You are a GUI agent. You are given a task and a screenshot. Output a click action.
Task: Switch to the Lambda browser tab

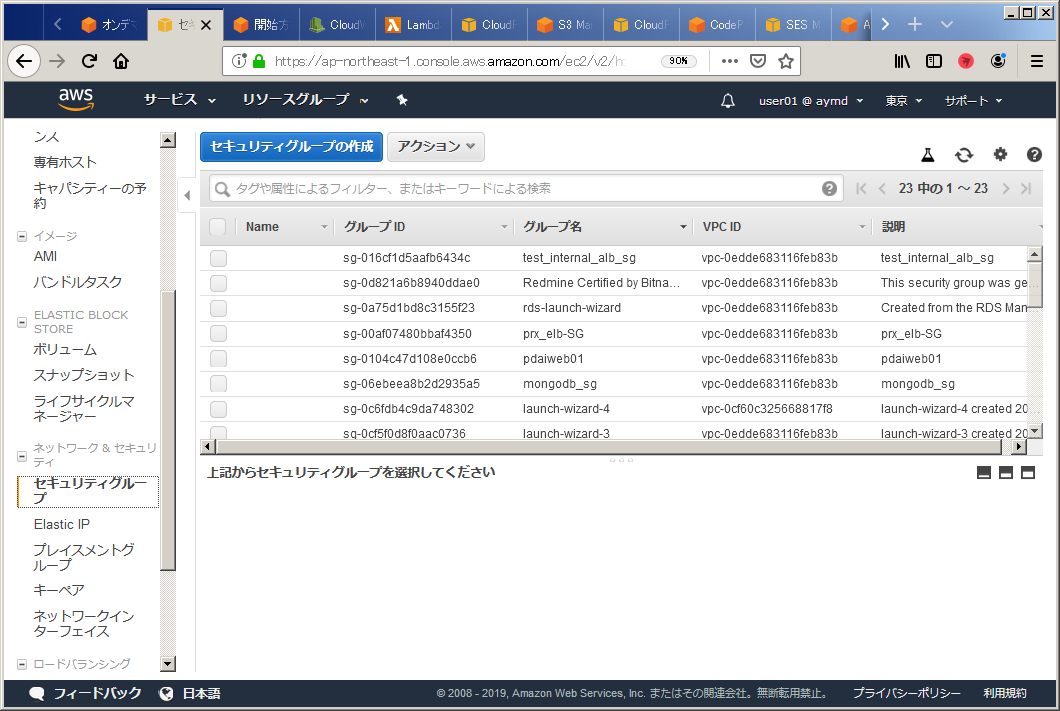tap(412, 24)
